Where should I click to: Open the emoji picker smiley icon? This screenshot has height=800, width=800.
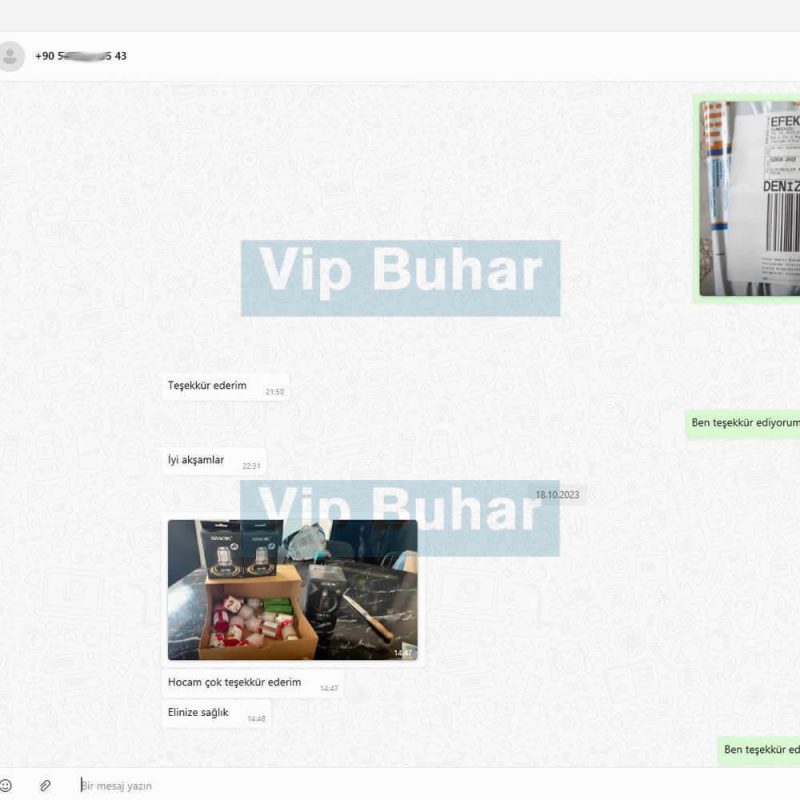tap(5, 785)
